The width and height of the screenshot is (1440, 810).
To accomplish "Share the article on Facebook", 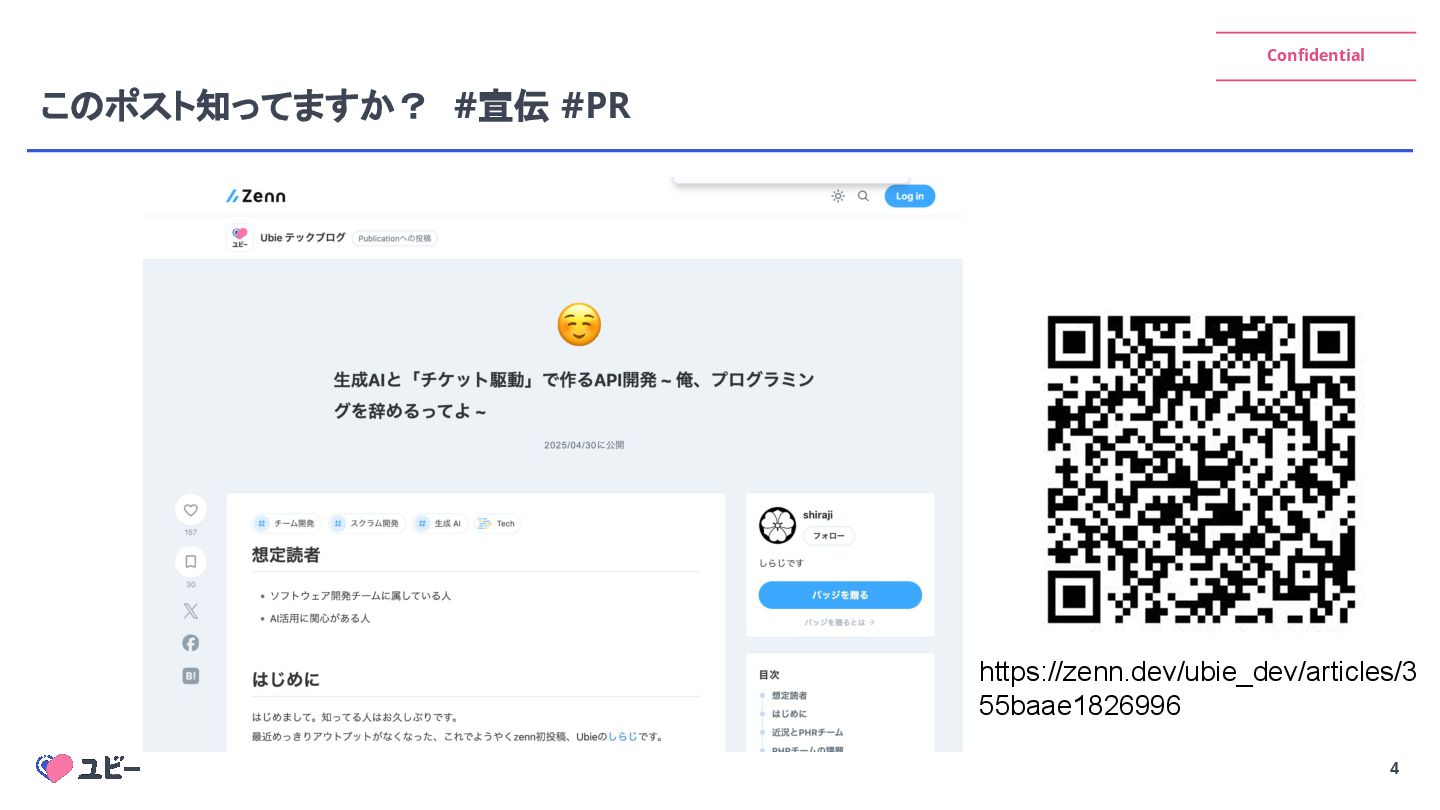I will click(x=191, y=643).
